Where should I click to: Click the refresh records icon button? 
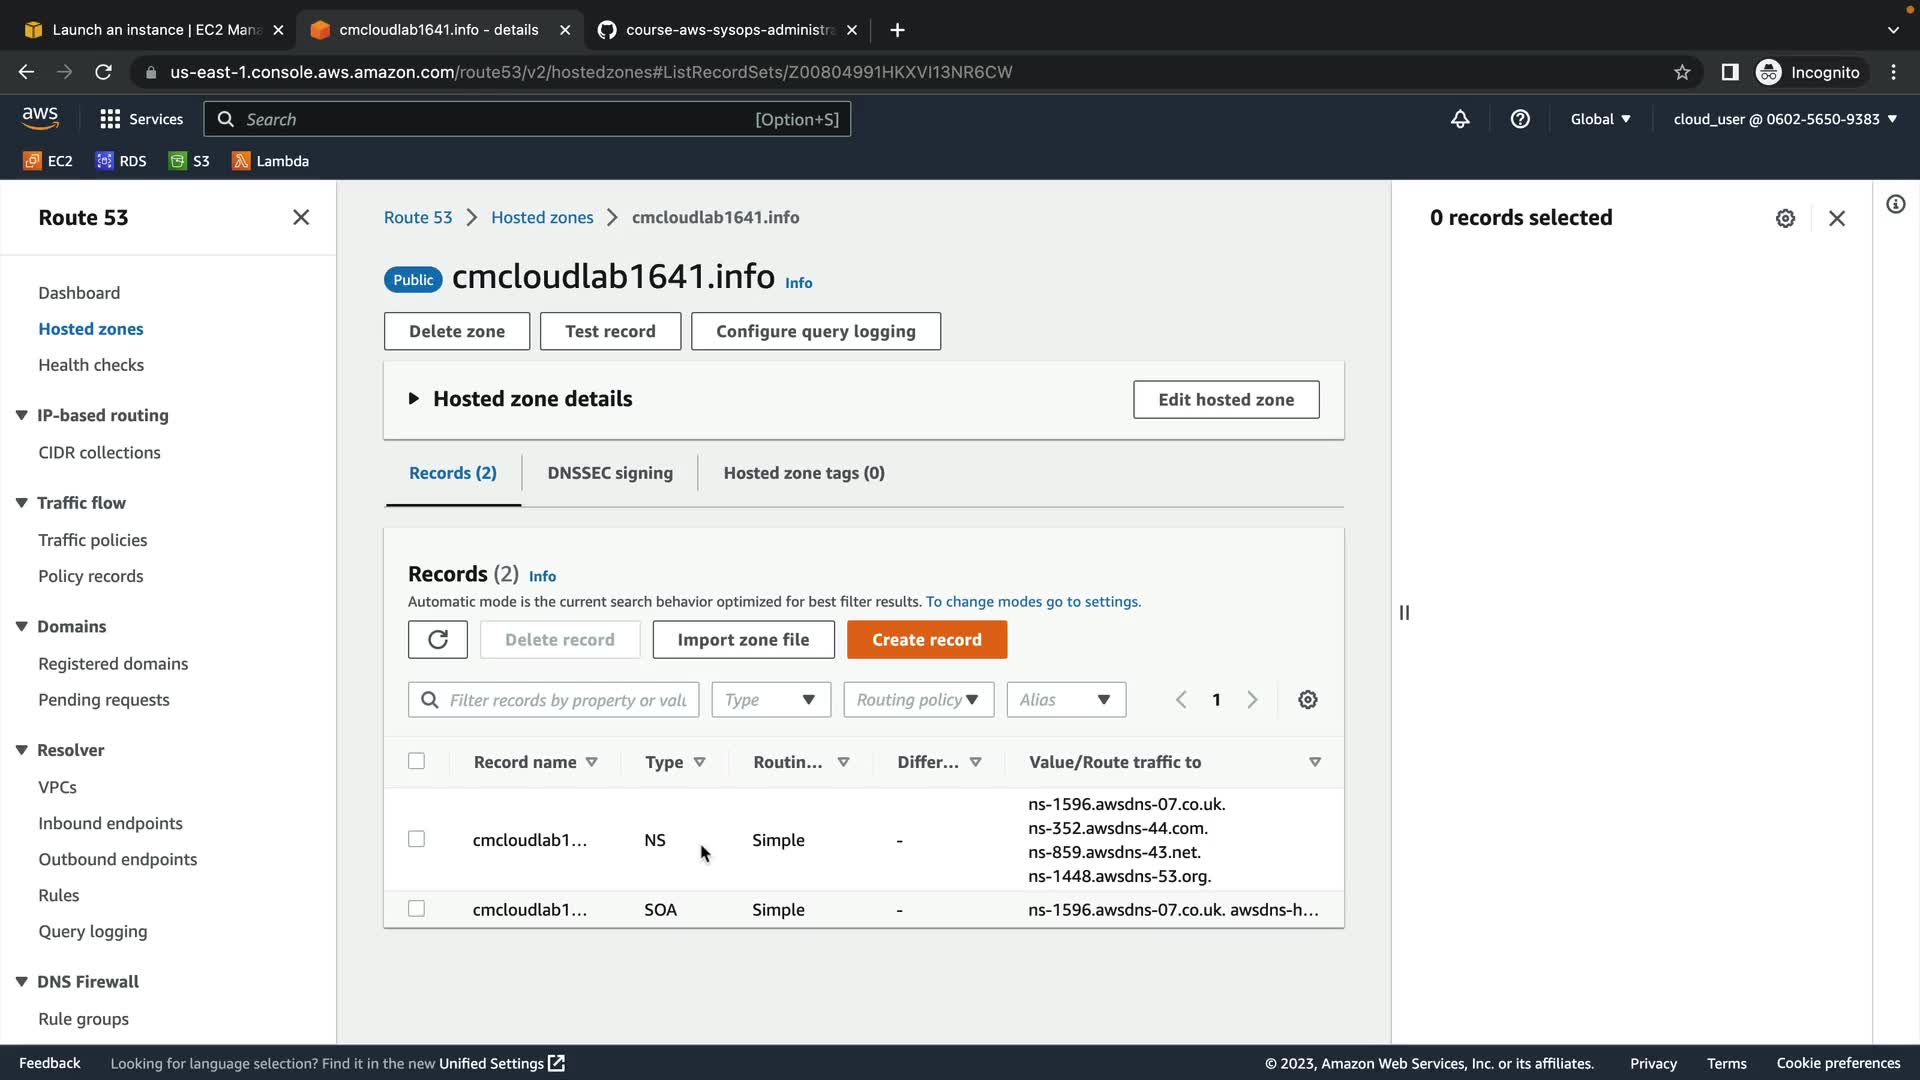tap(437, 640)
